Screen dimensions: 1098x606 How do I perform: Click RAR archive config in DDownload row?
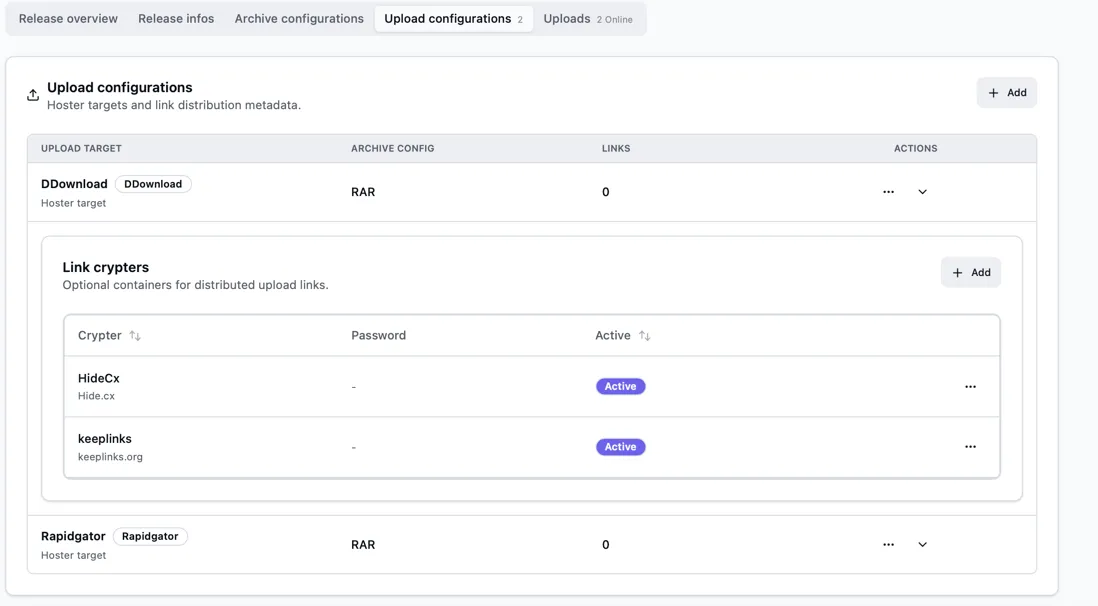tap(363, 192)
